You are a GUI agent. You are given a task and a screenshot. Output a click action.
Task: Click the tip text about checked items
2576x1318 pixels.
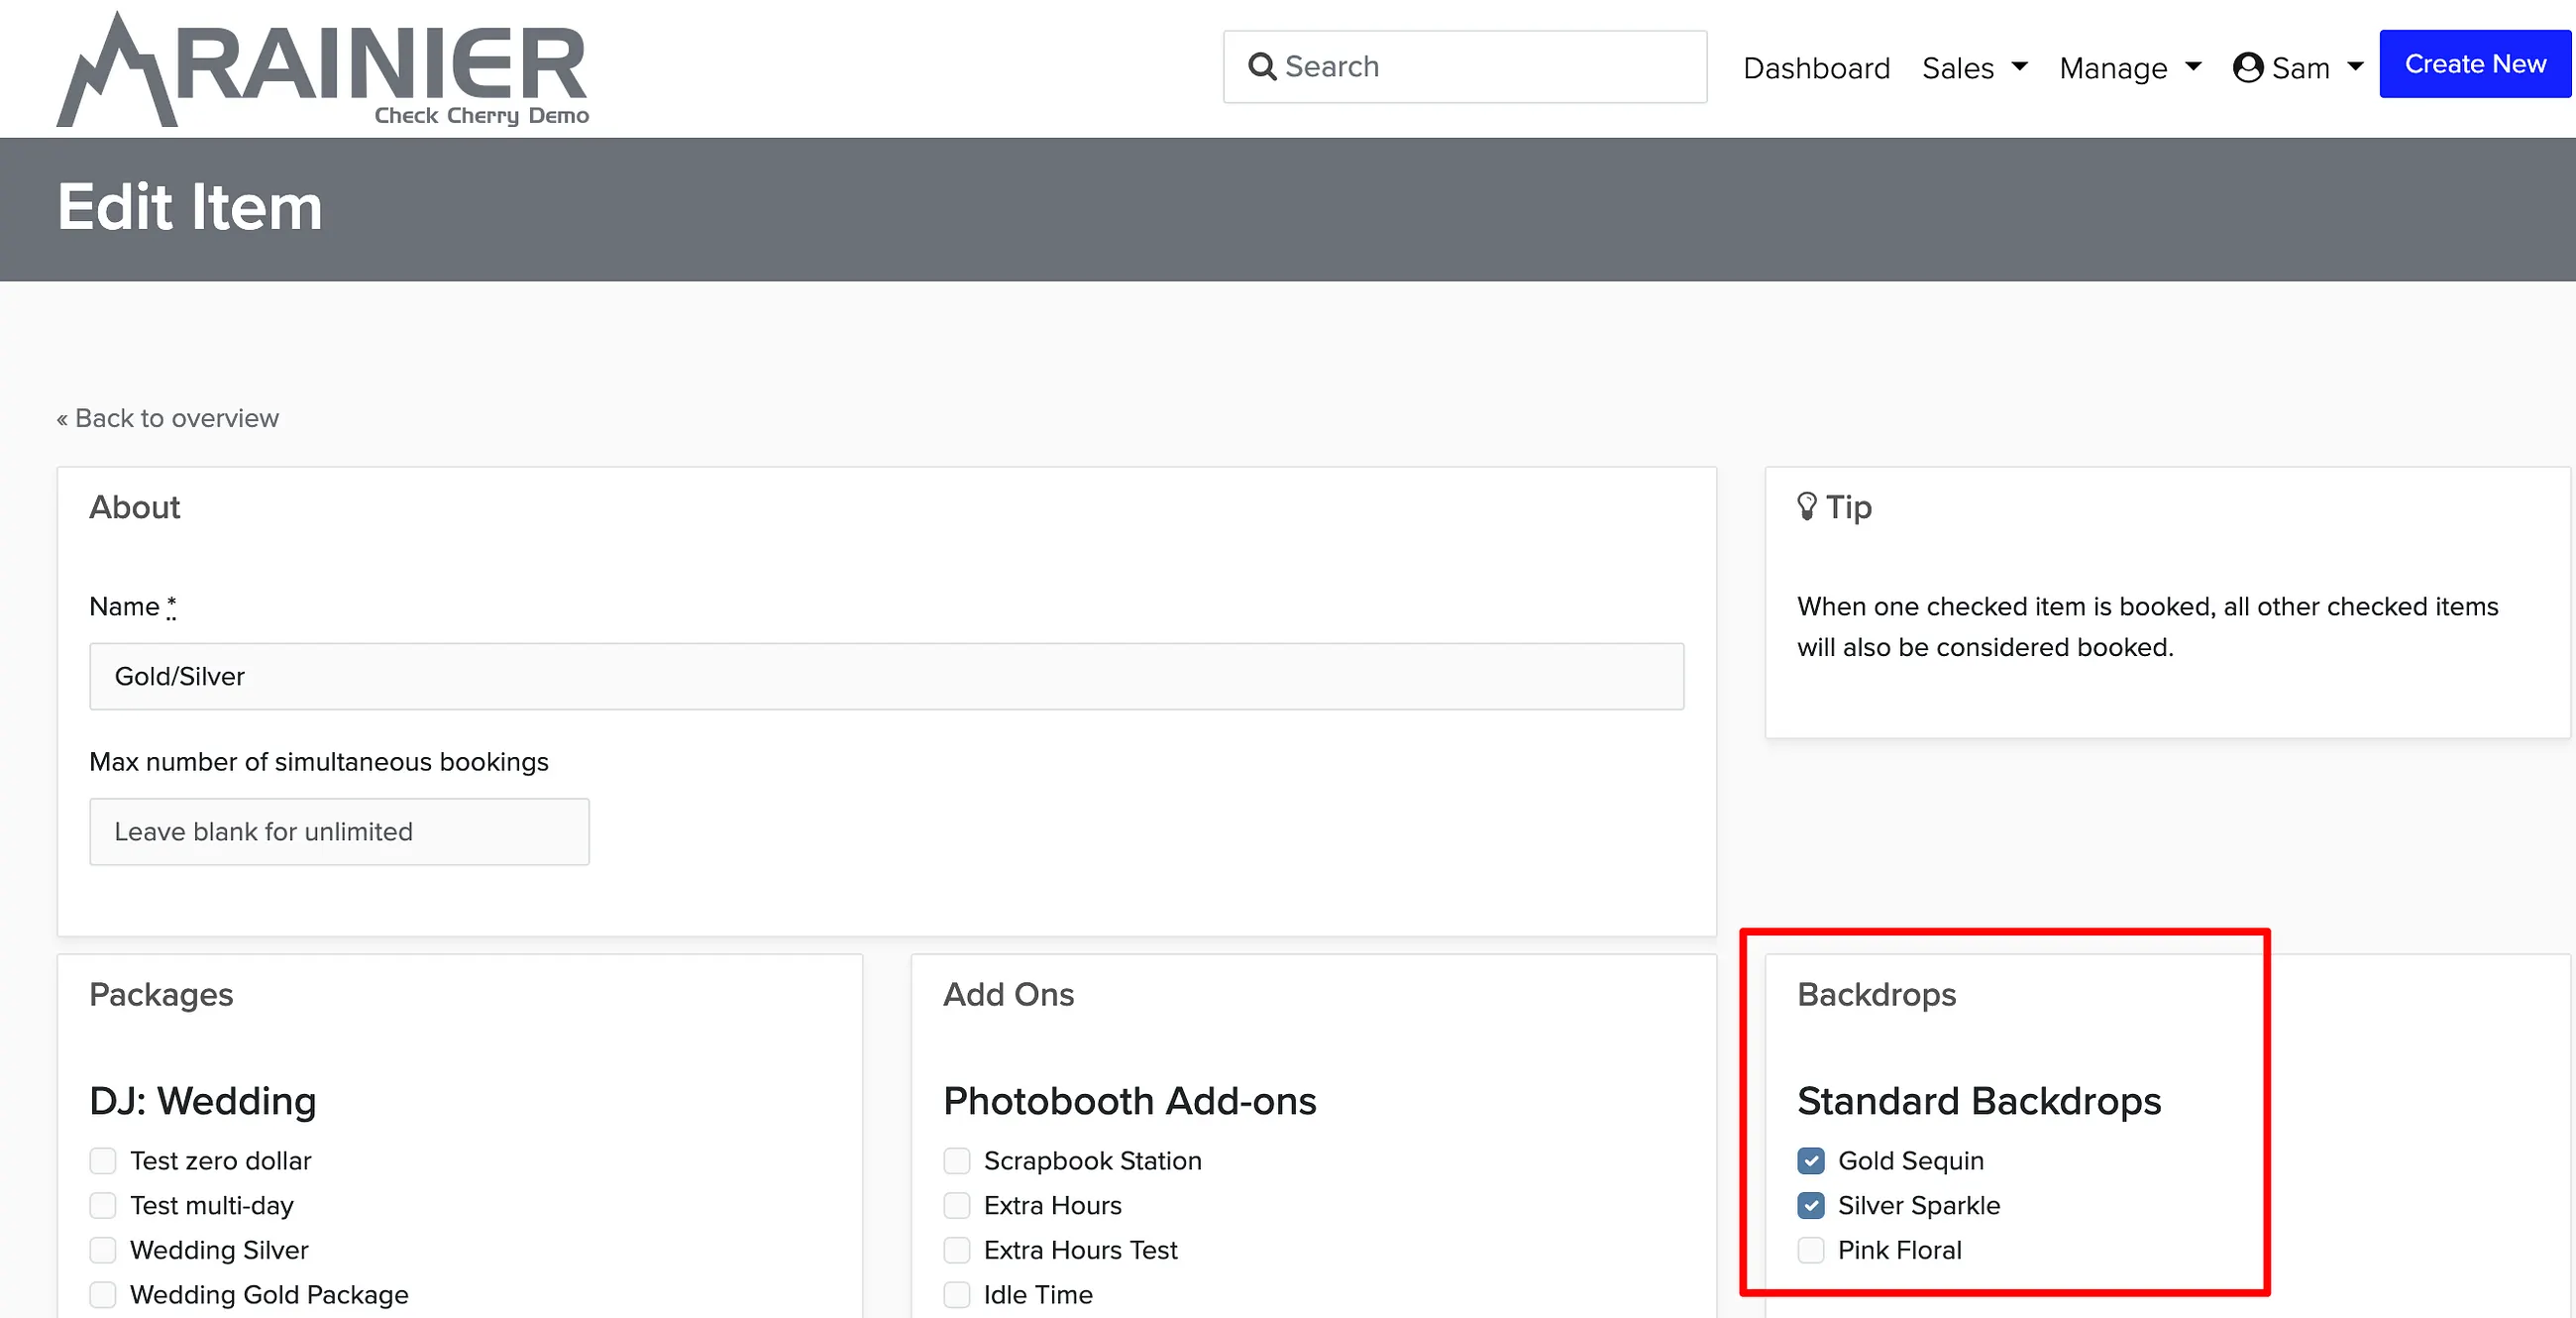coord(2148,627)
